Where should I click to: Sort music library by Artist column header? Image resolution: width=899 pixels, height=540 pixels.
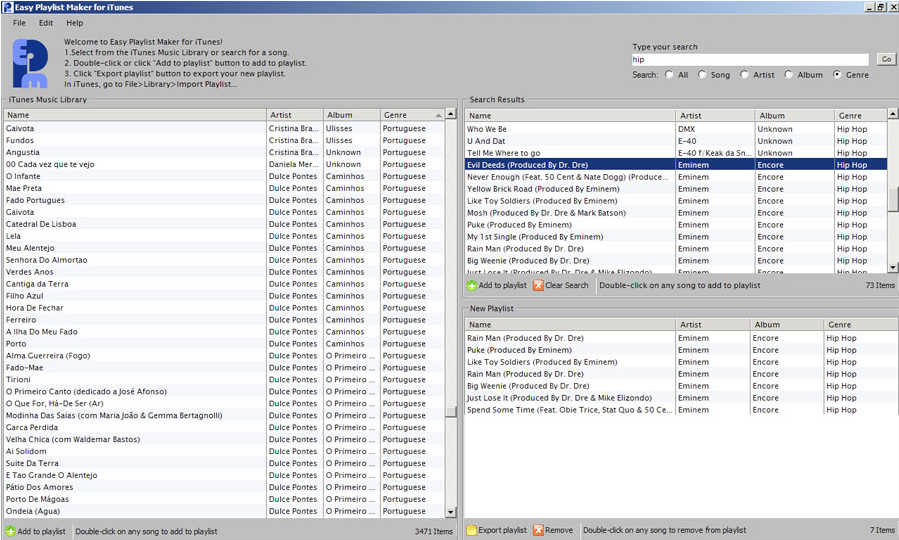295,115
